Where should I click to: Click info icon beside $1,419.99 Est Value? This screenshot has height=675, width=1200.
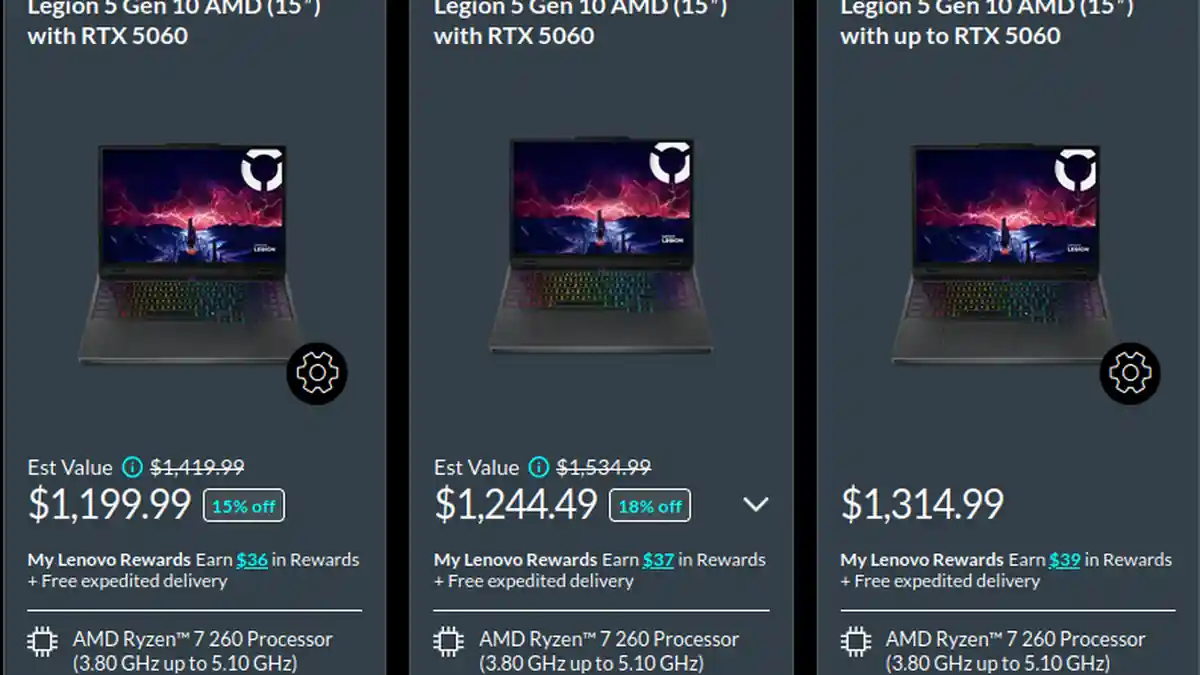click(132, 467)
